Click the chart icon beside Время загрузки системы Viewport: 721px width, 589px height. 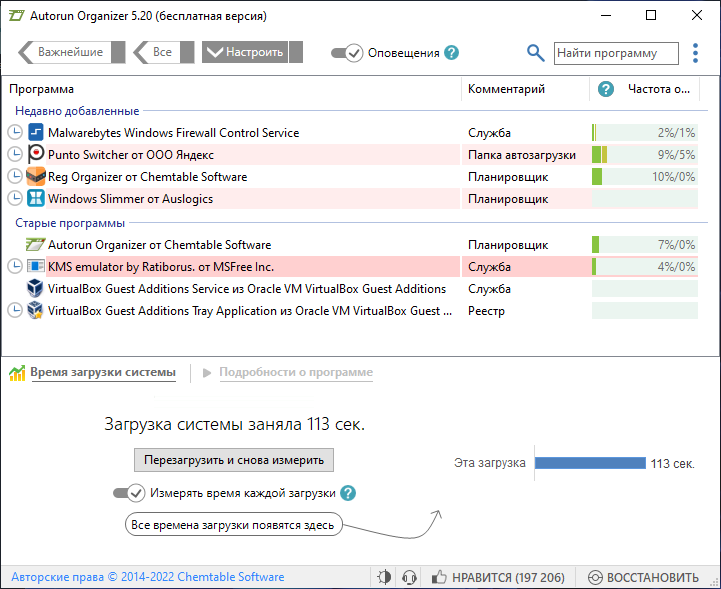pyautogui.click(x=17, y=373)
